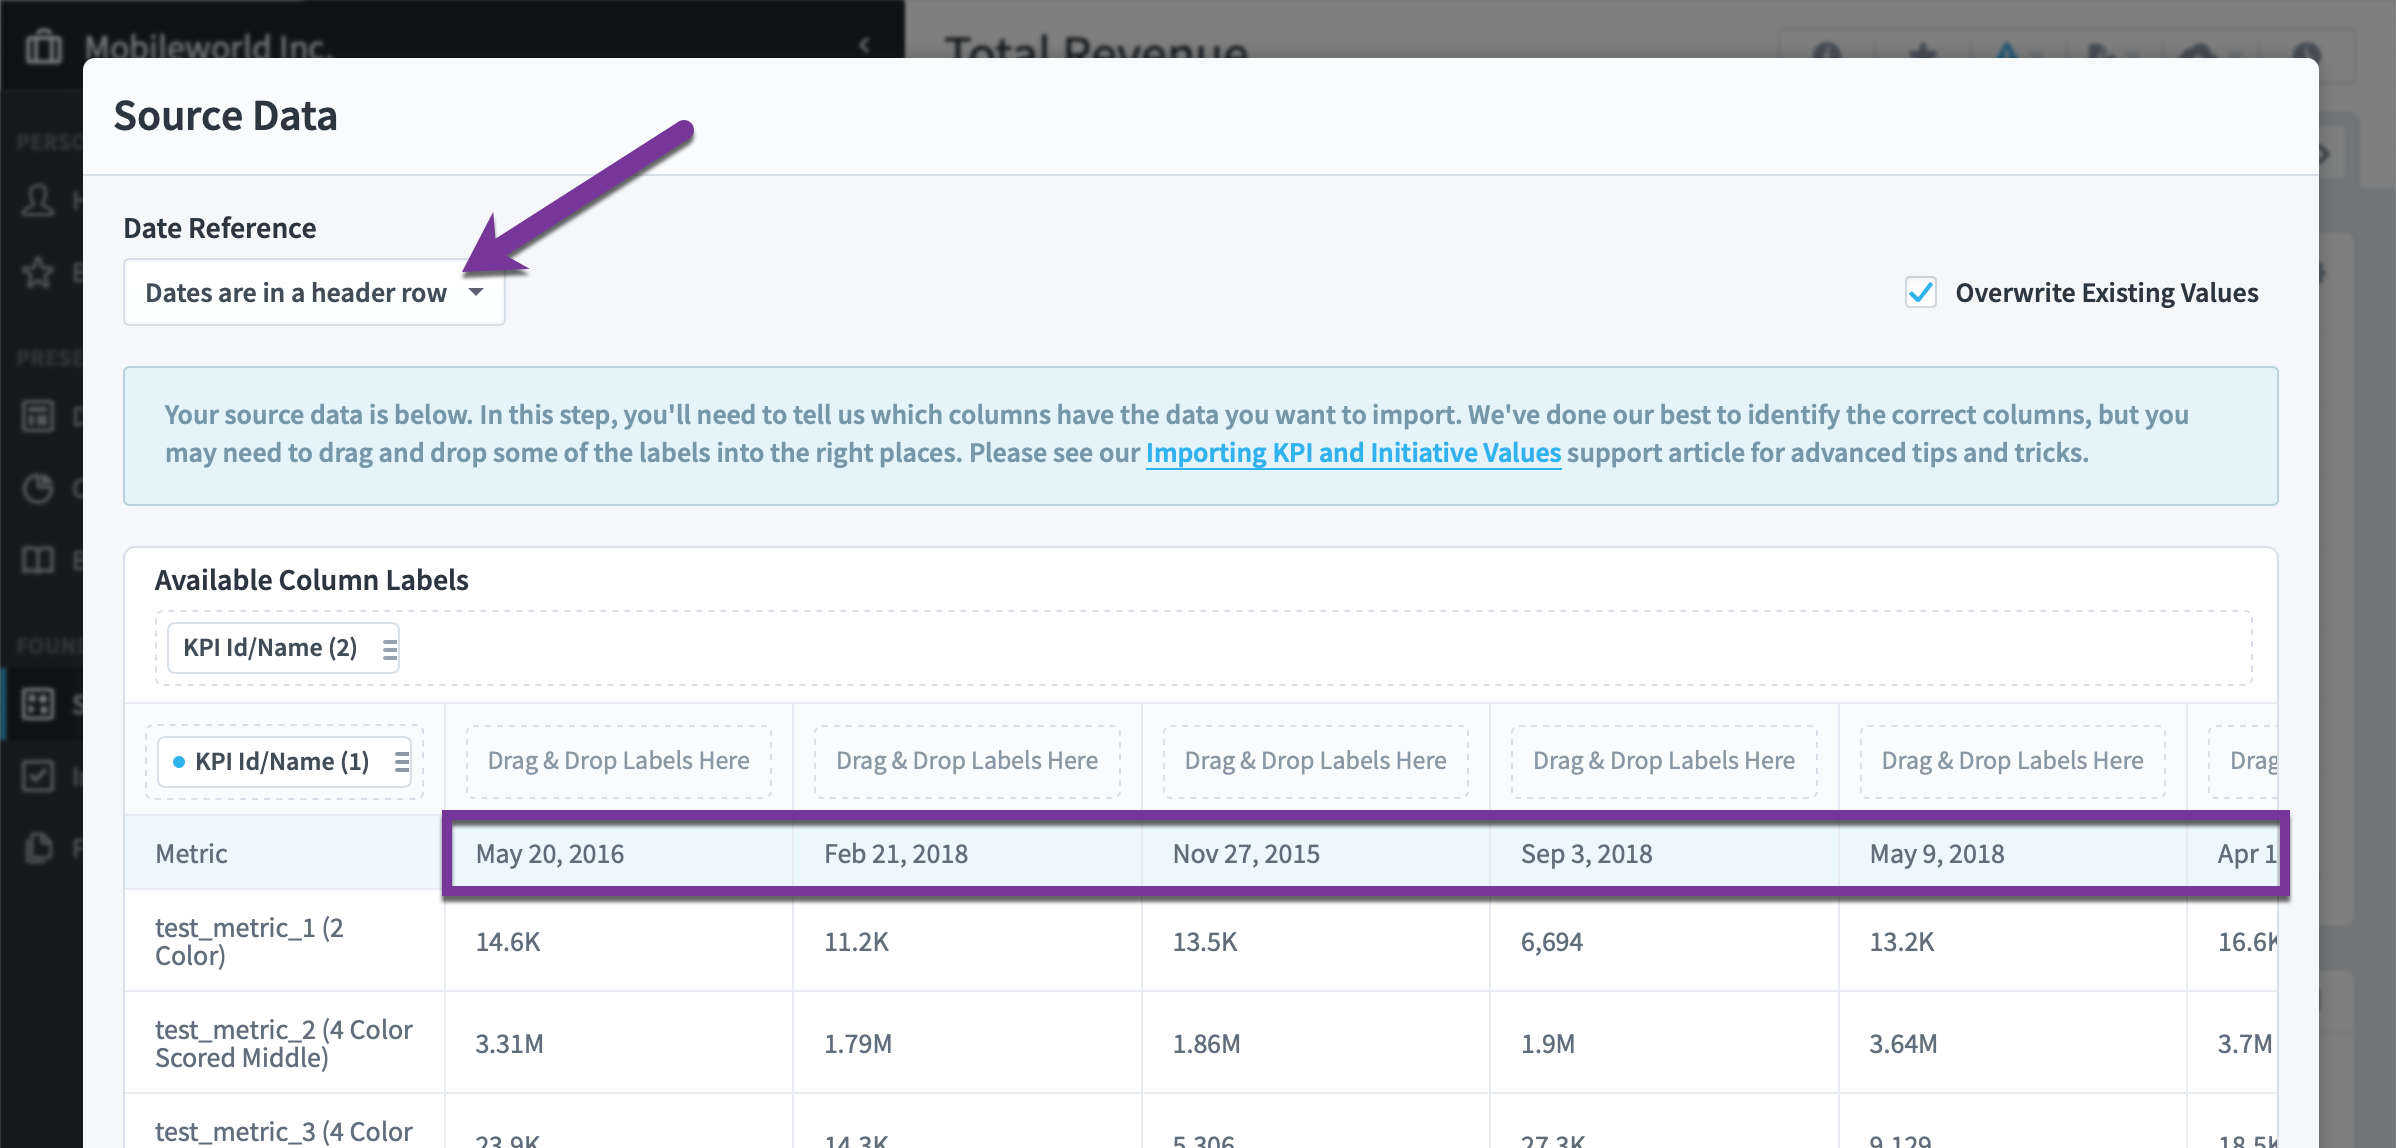Select the KPI Id/Name (2) label chip
Viewport: 2396px width, 1148px height.
pyautogui.click(x=283, y=648)
